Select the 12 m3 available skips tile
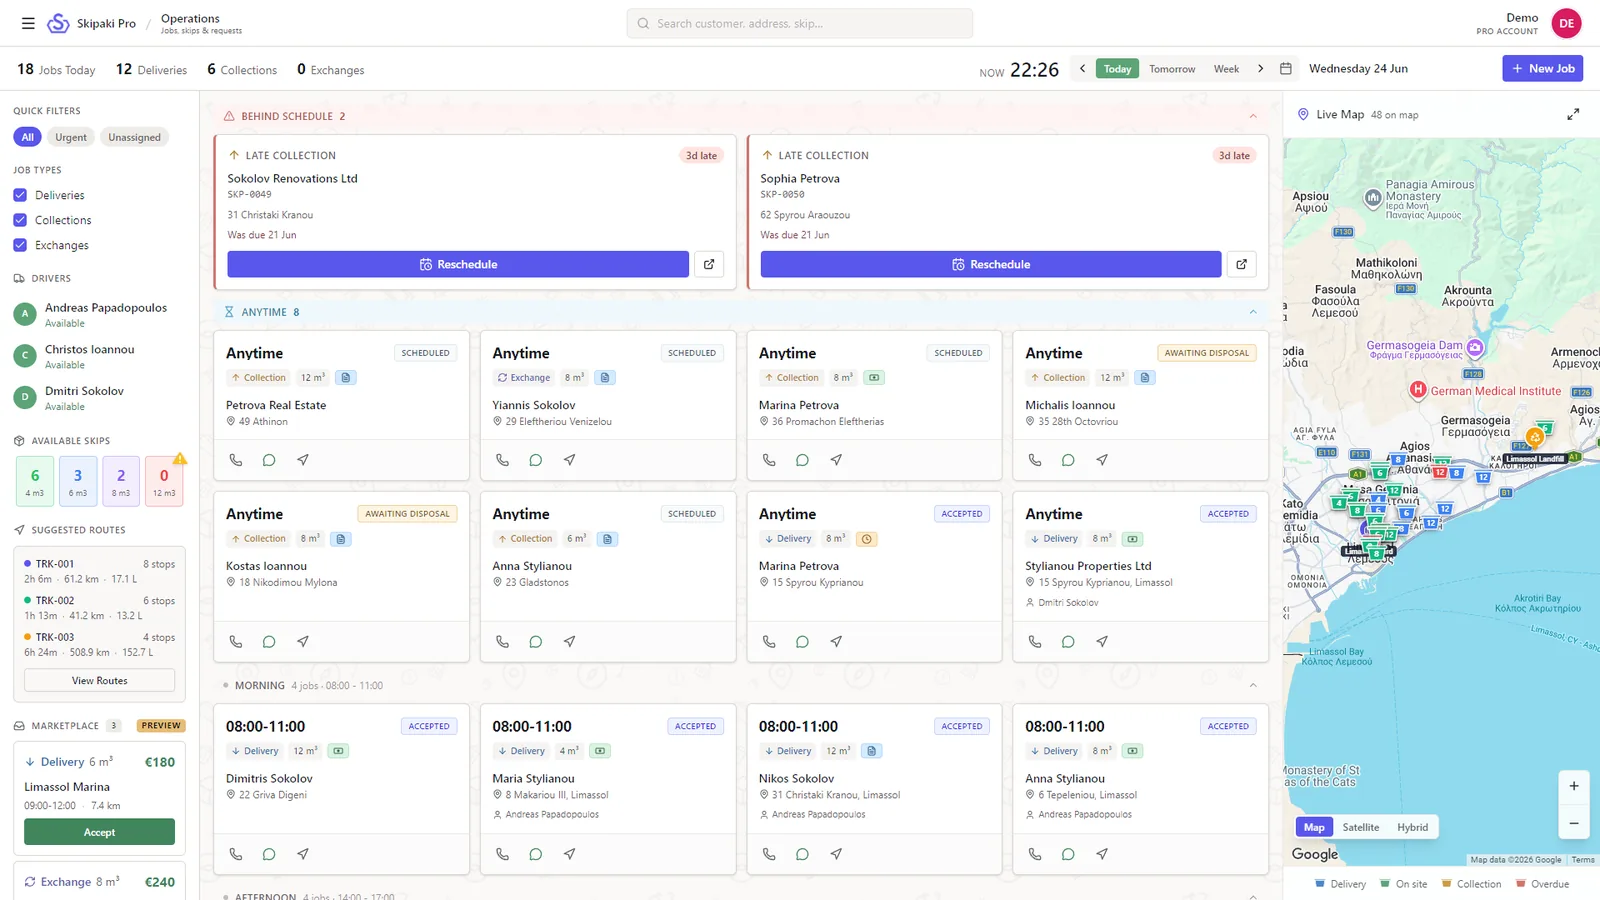1600x900 pixels. (x=164, y=481)
